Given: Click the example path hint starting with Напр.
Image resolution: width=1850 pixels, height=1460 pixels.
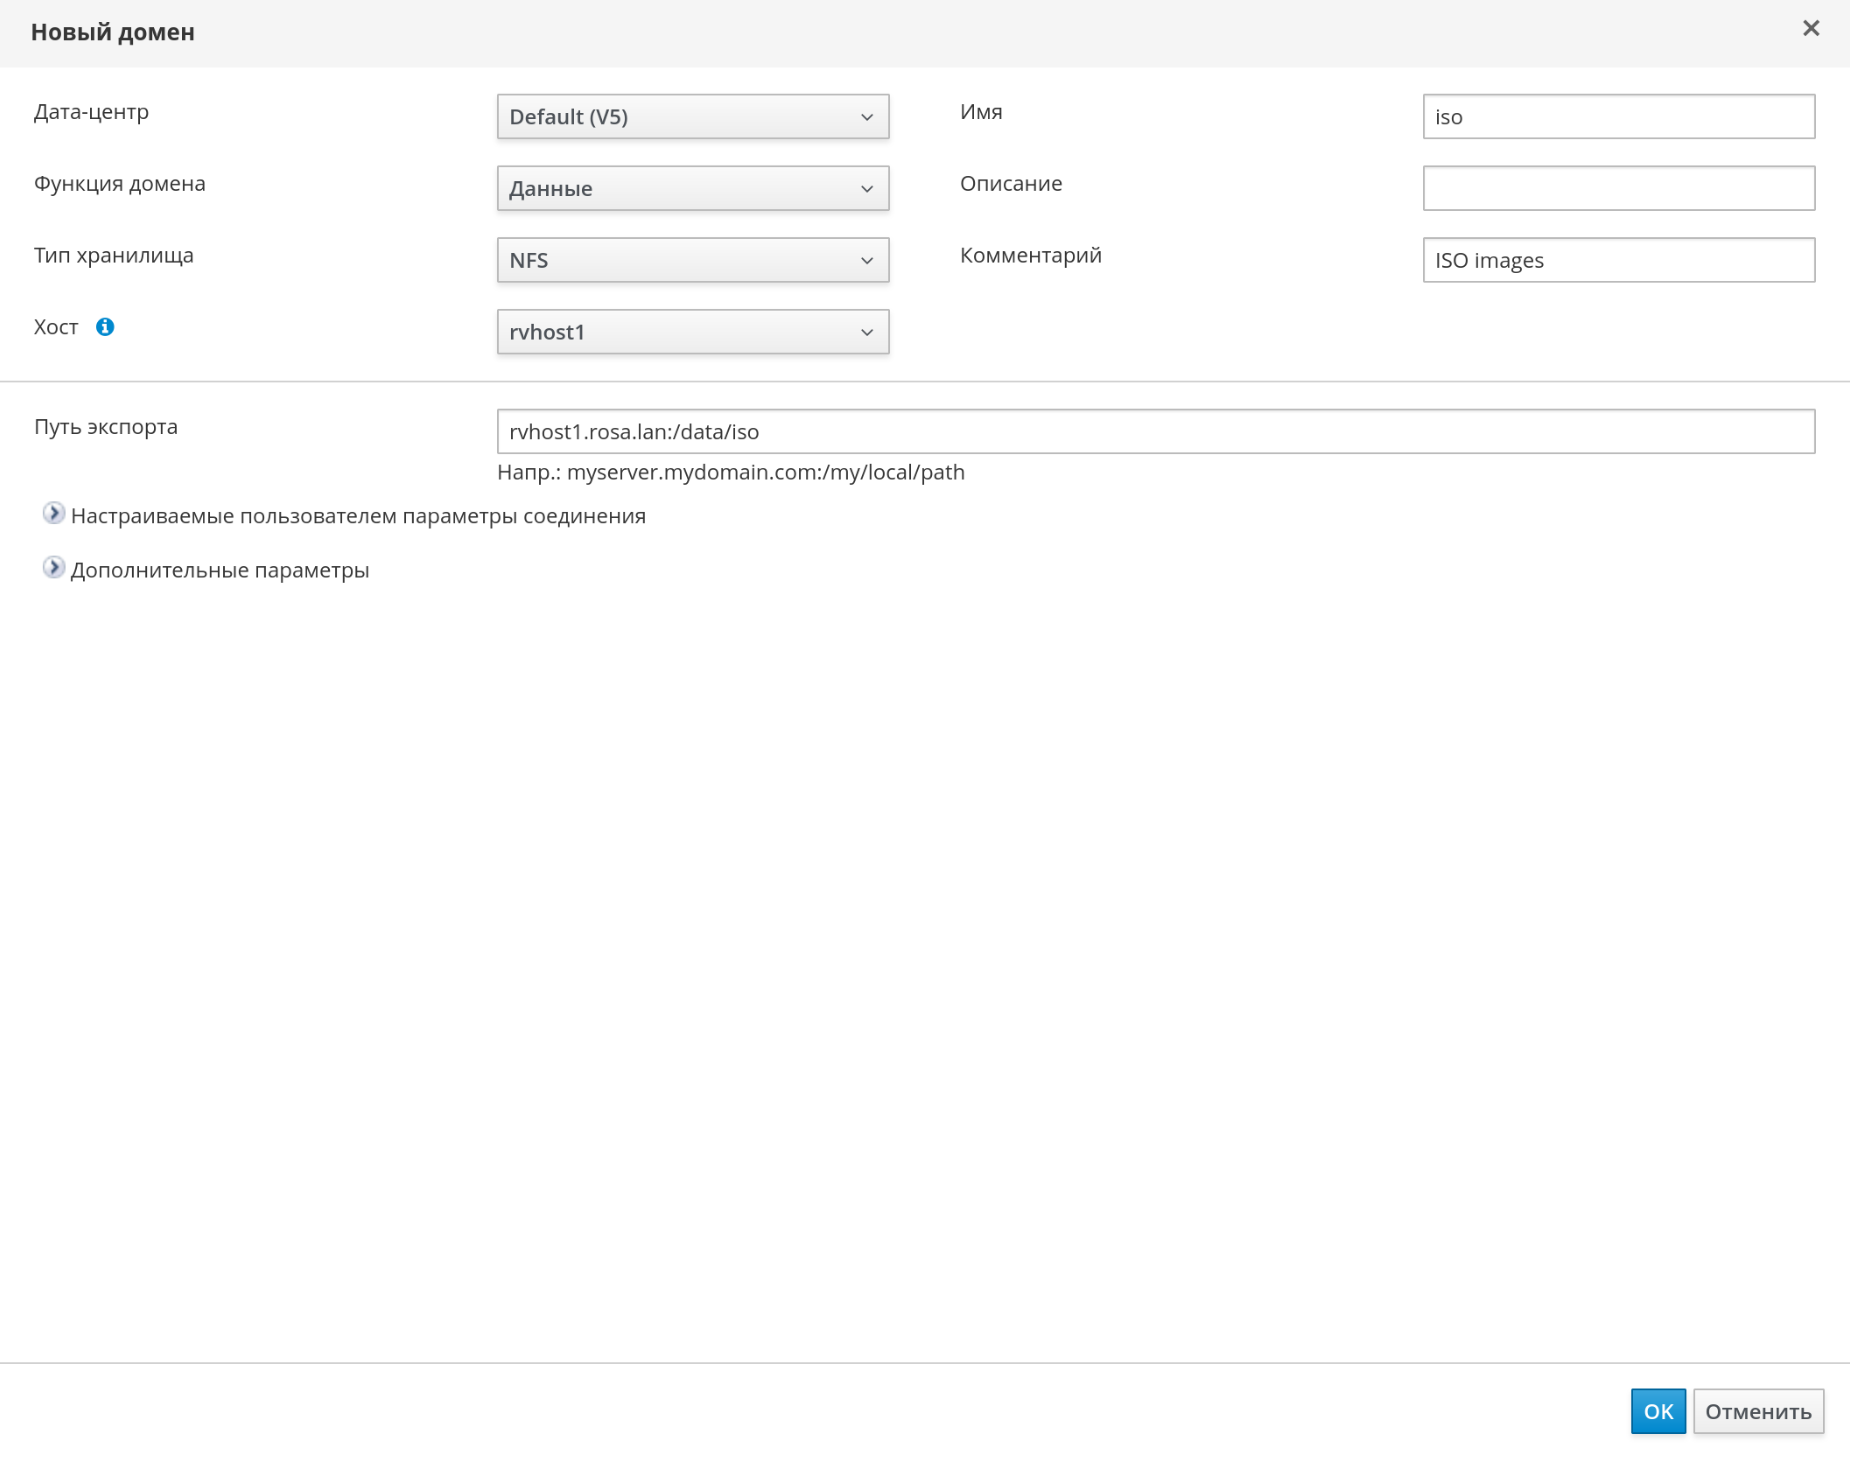Looking at the screenshot, I should tap(730, 473).
